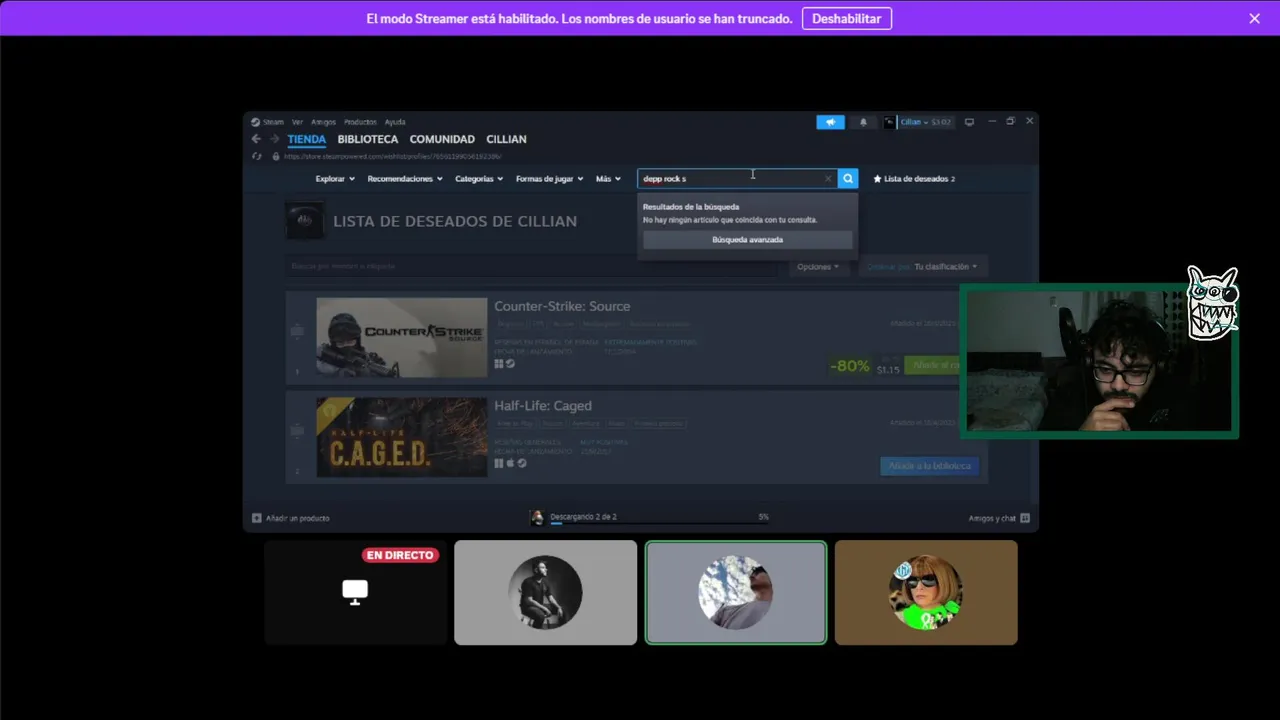The height and width of the screenshot is (720, 1280).
Task: Click the download progress bar at 5%
Action: [659, 523]
